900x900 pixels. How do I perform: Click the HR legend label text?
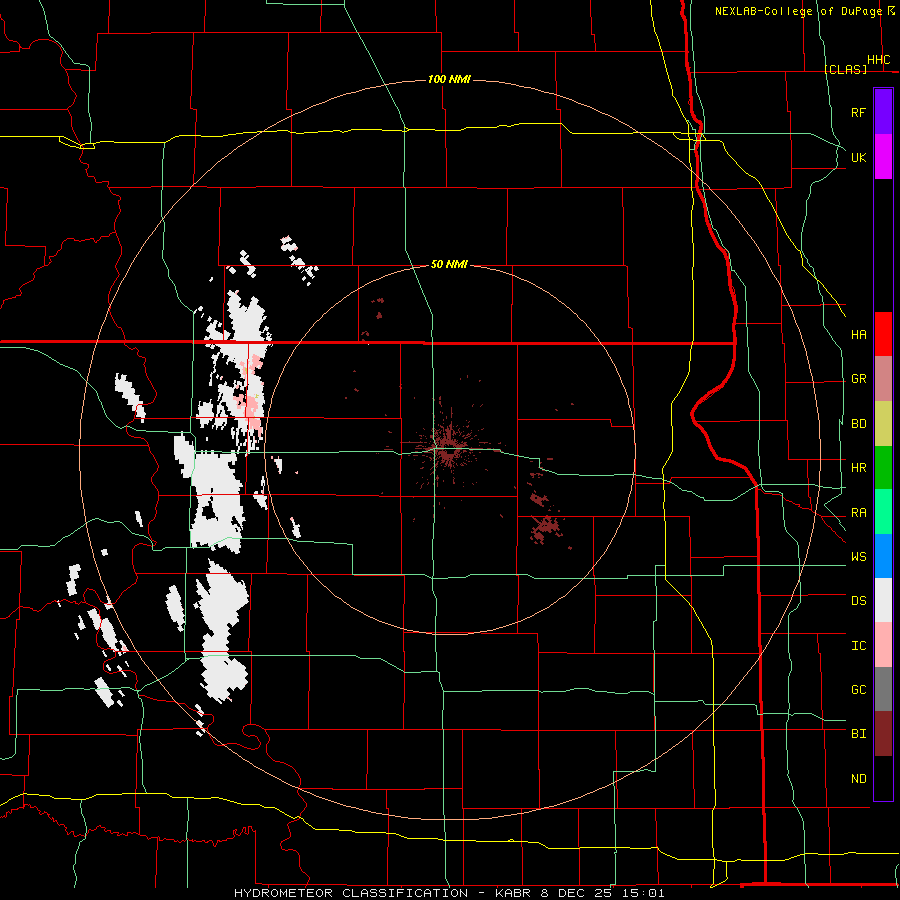(x=858, y=468)
